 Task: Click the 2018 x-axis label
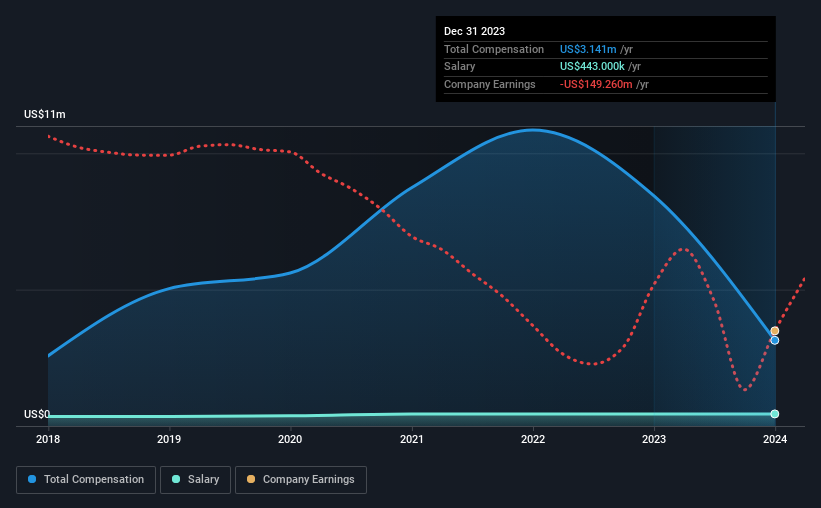pyautogui.click(x=48, y=439)
